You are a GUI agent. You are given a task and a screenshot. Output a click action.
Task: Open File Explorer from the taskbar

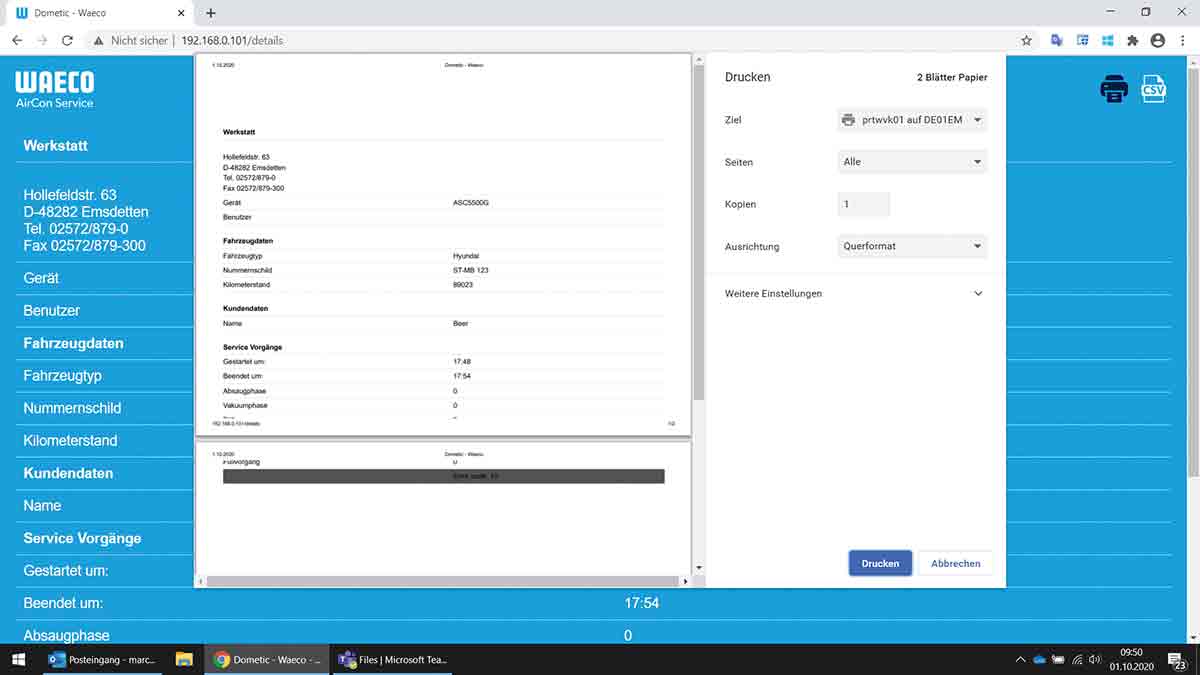(184, 659)
